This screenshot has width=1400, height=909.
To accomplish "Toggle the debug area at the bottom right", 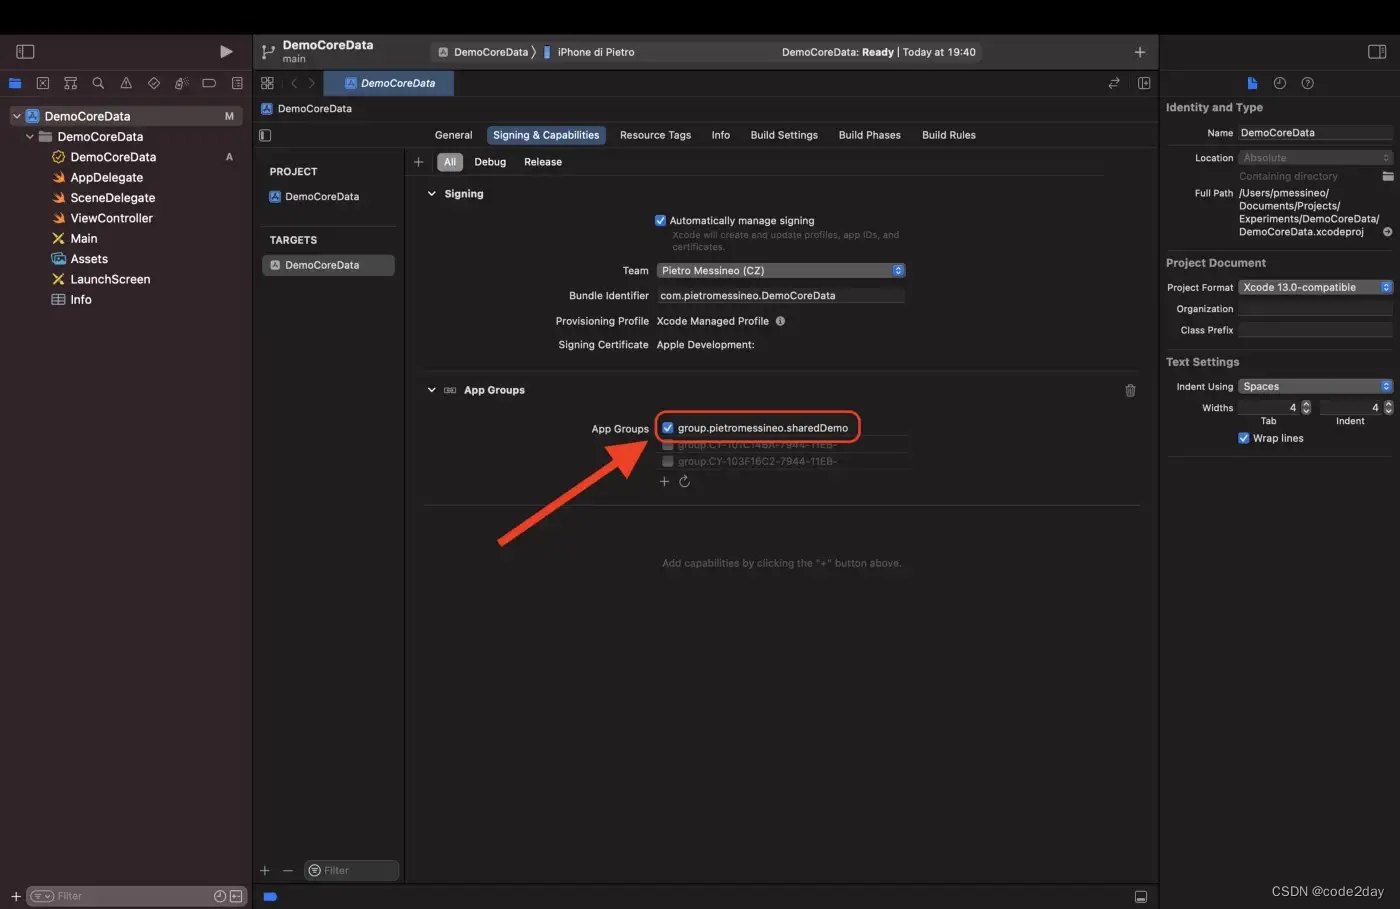I will click(1140, 897).
